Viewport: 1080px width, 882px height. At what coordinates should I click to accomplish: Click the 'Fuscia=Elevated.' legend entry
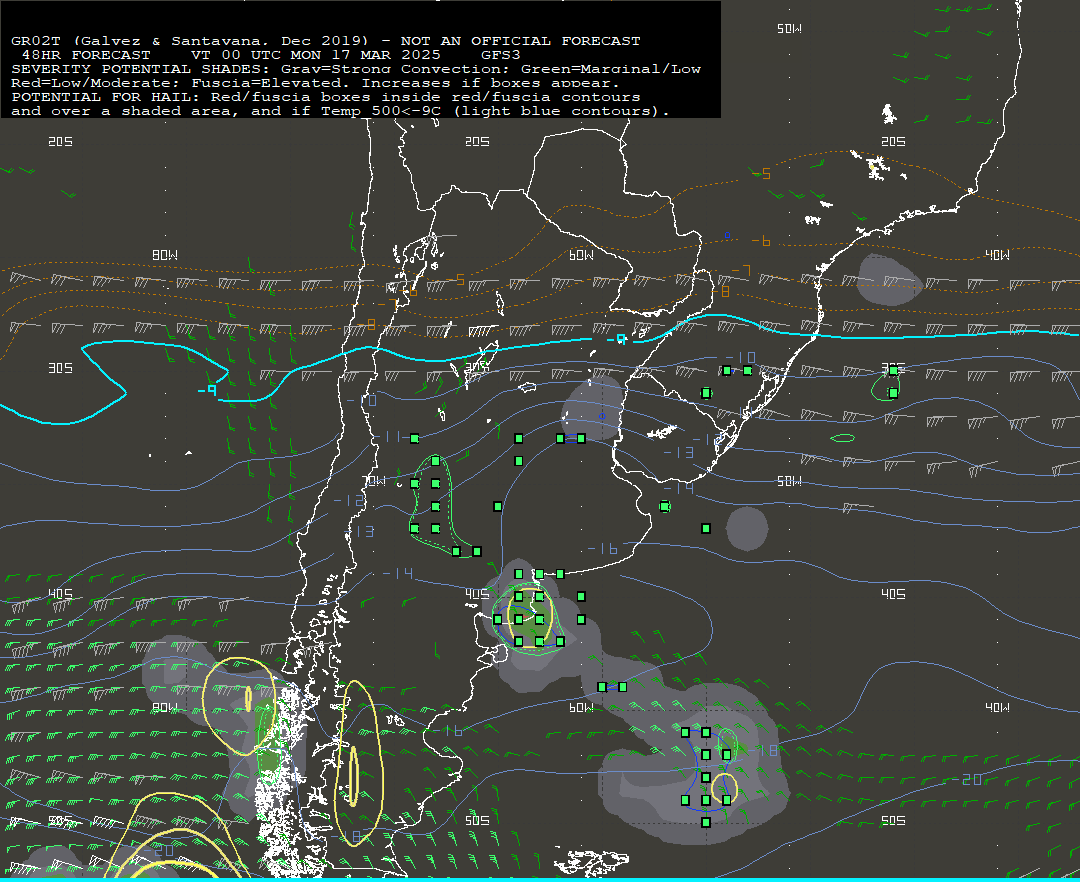271,83
